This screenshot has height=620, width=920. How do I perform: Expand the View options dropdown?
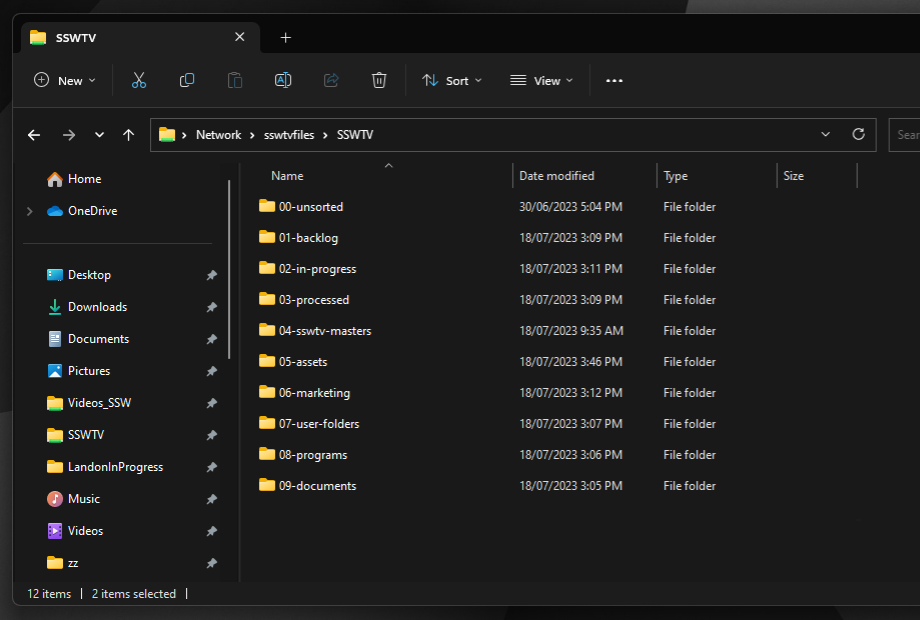[x=542, y=80]
